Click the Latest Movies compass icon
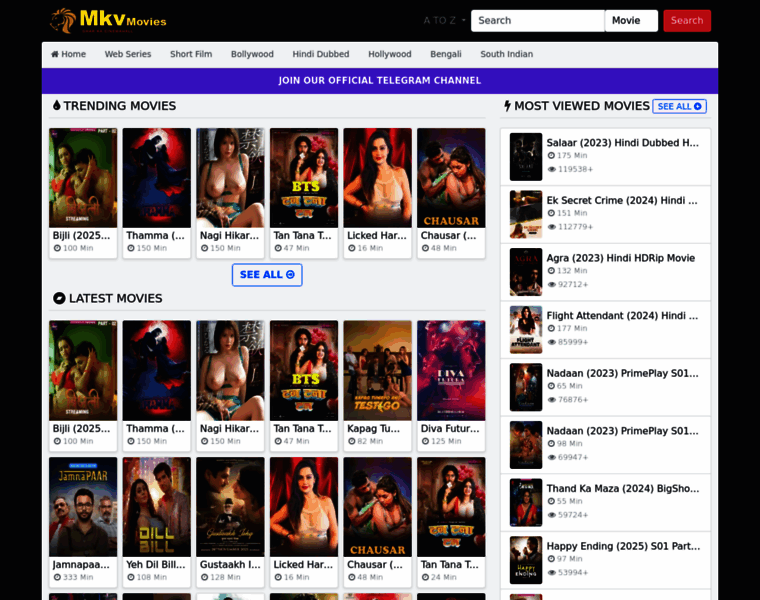Screen dimensions: 760x600 coord(59,298)
